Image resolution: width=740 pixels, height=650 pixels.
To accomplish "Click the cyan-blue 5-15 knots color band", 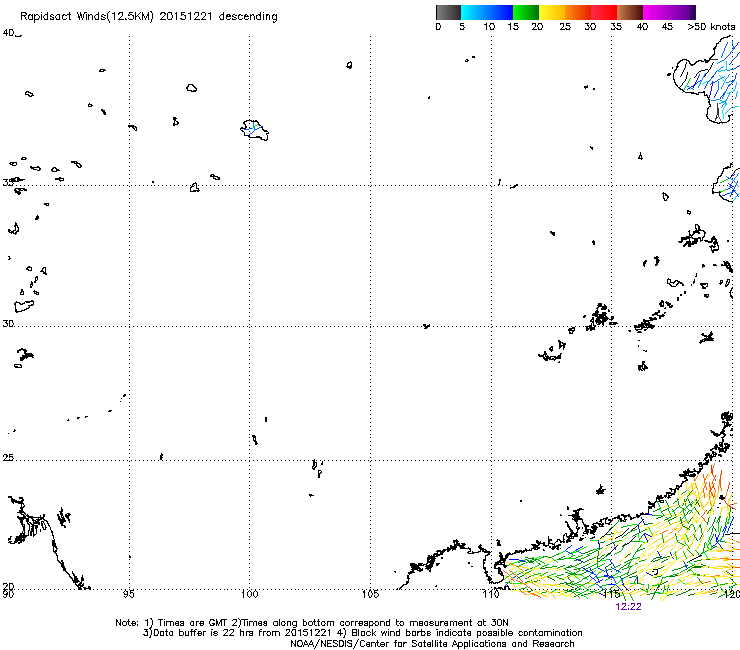I will (487, 12).
